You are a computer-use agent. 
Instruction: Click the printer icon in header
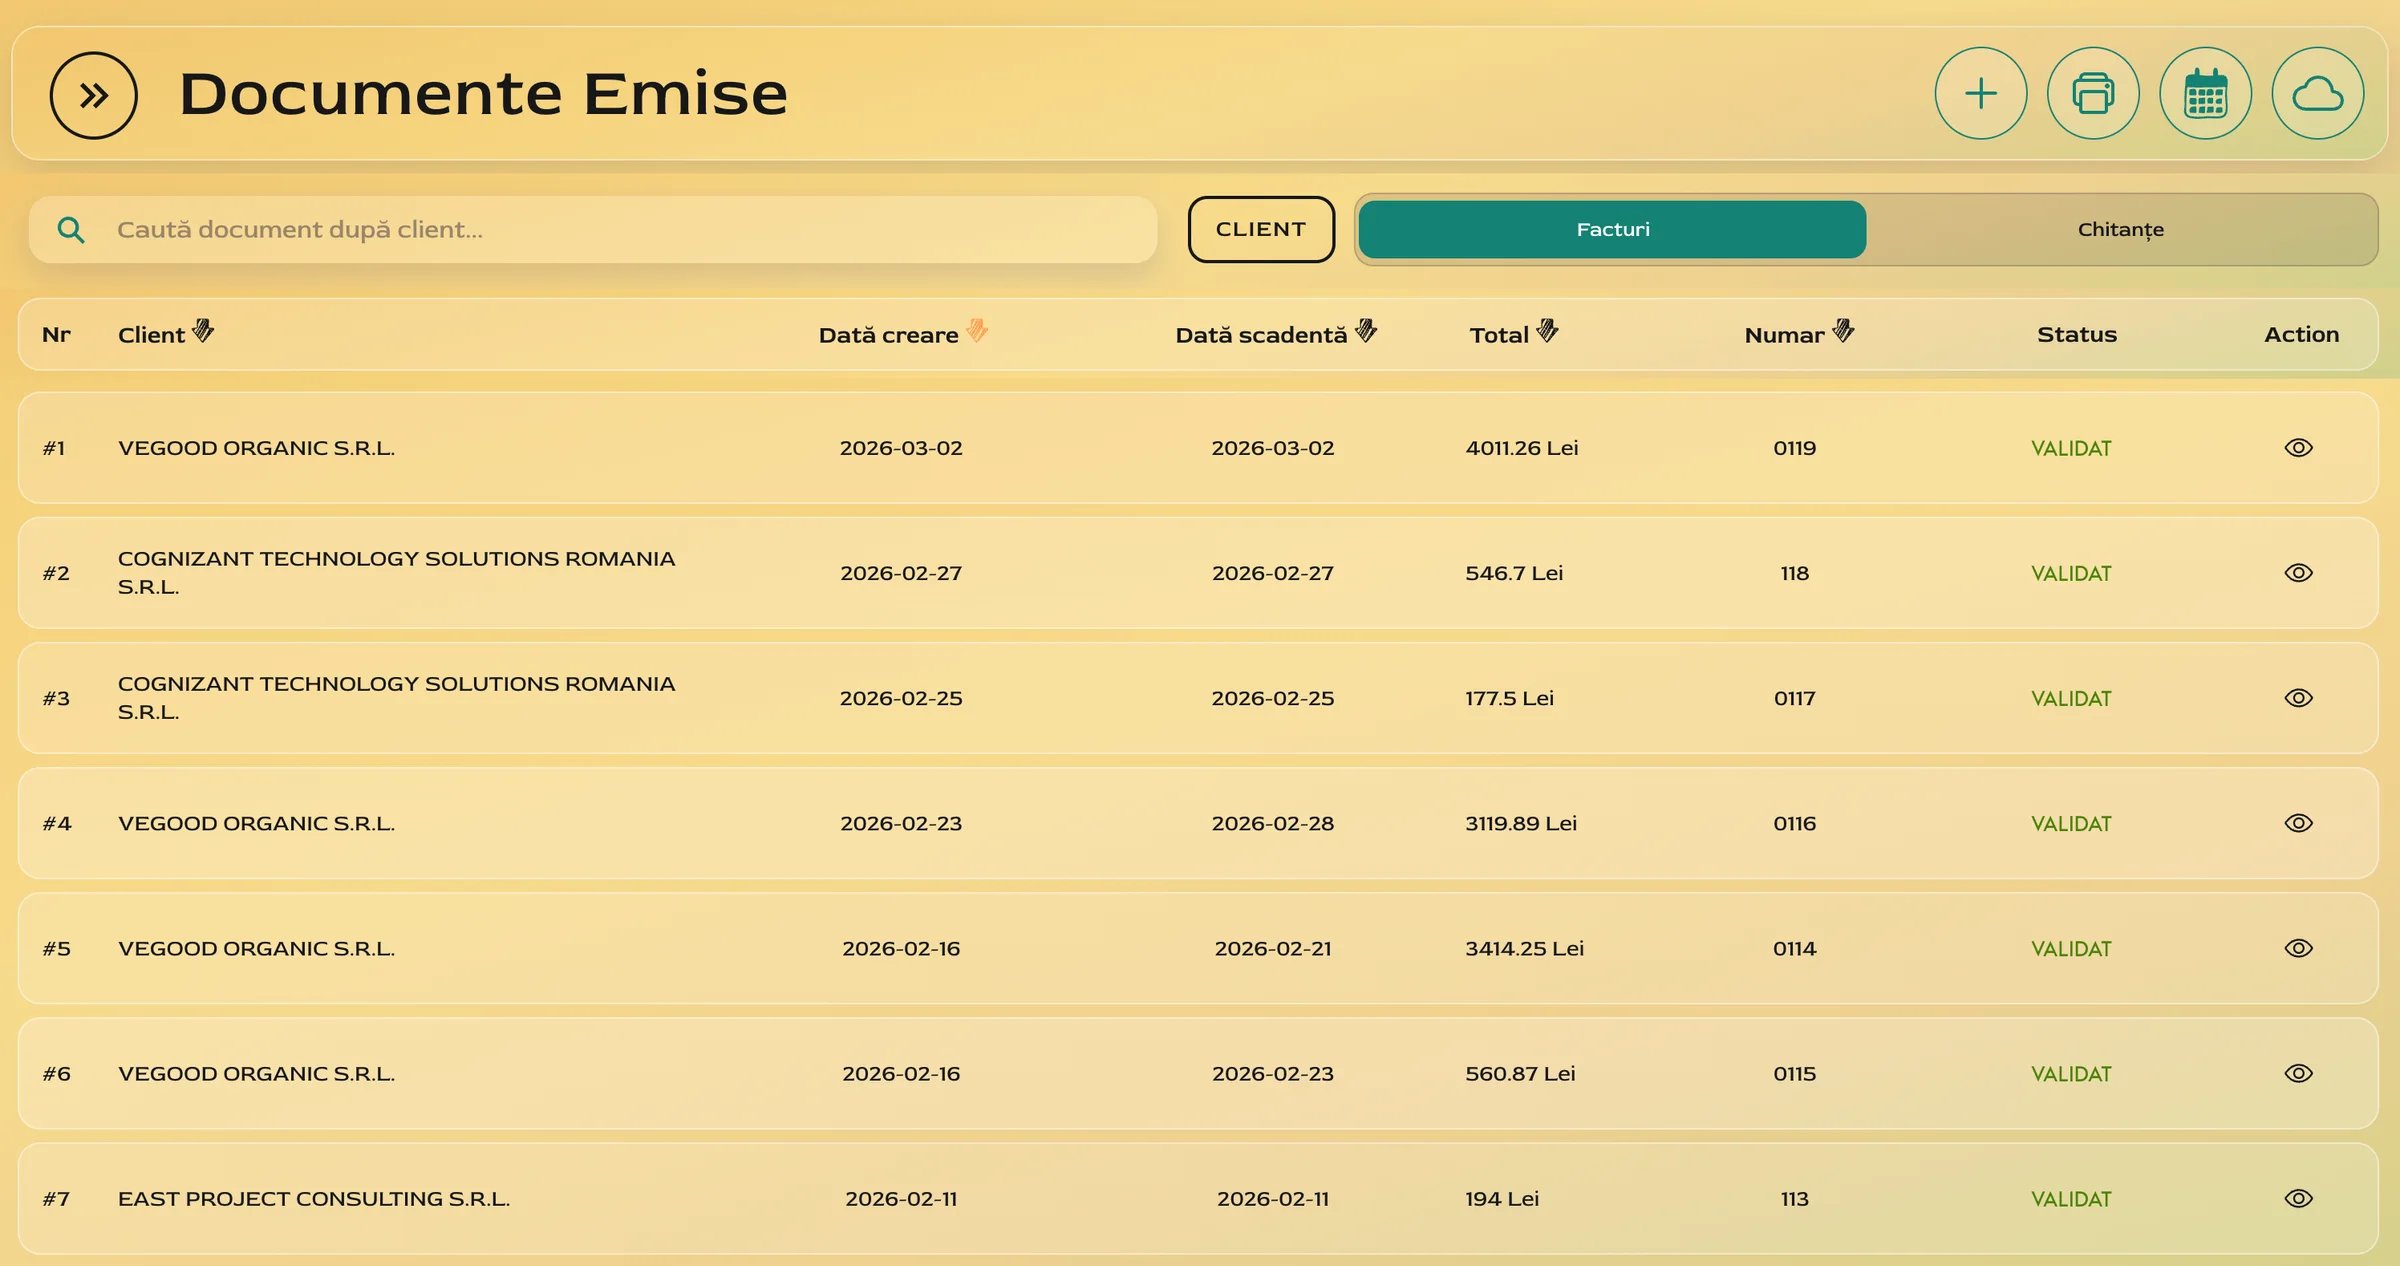tap(2093, 94)
